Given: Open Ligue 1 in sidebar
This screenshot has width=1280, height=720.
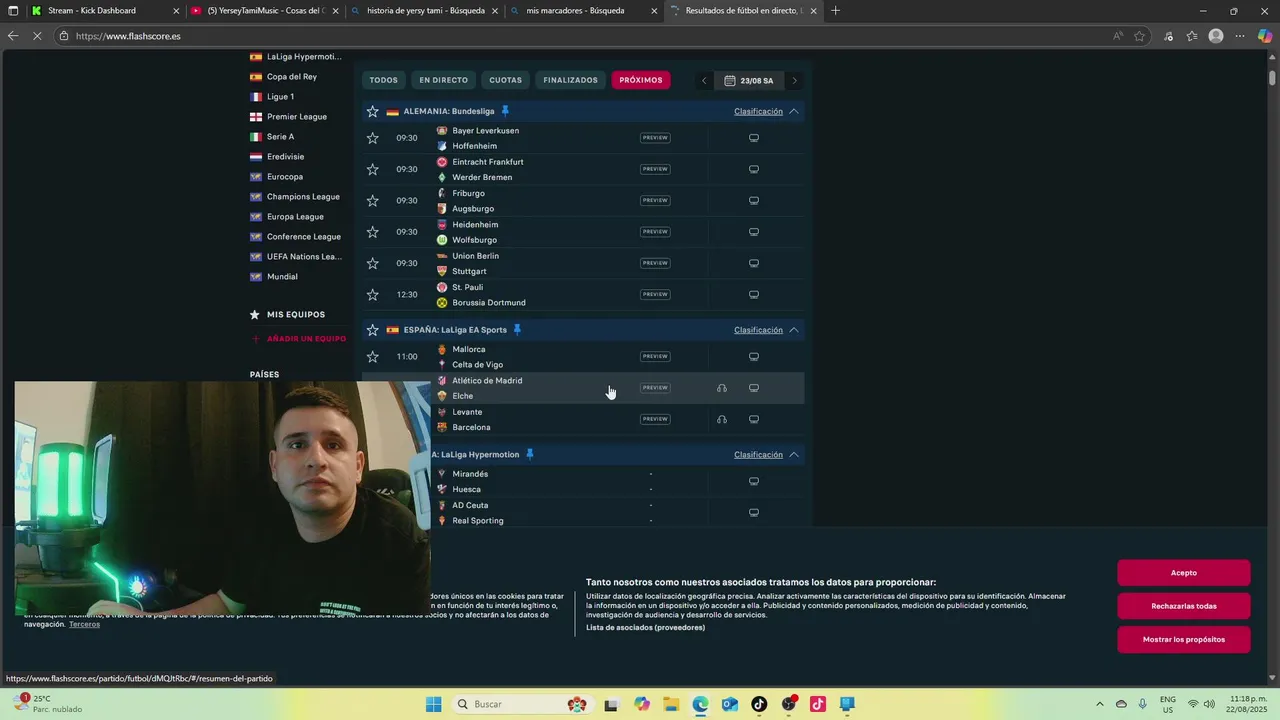Looking at the screenshot, I should coord(280,97).
